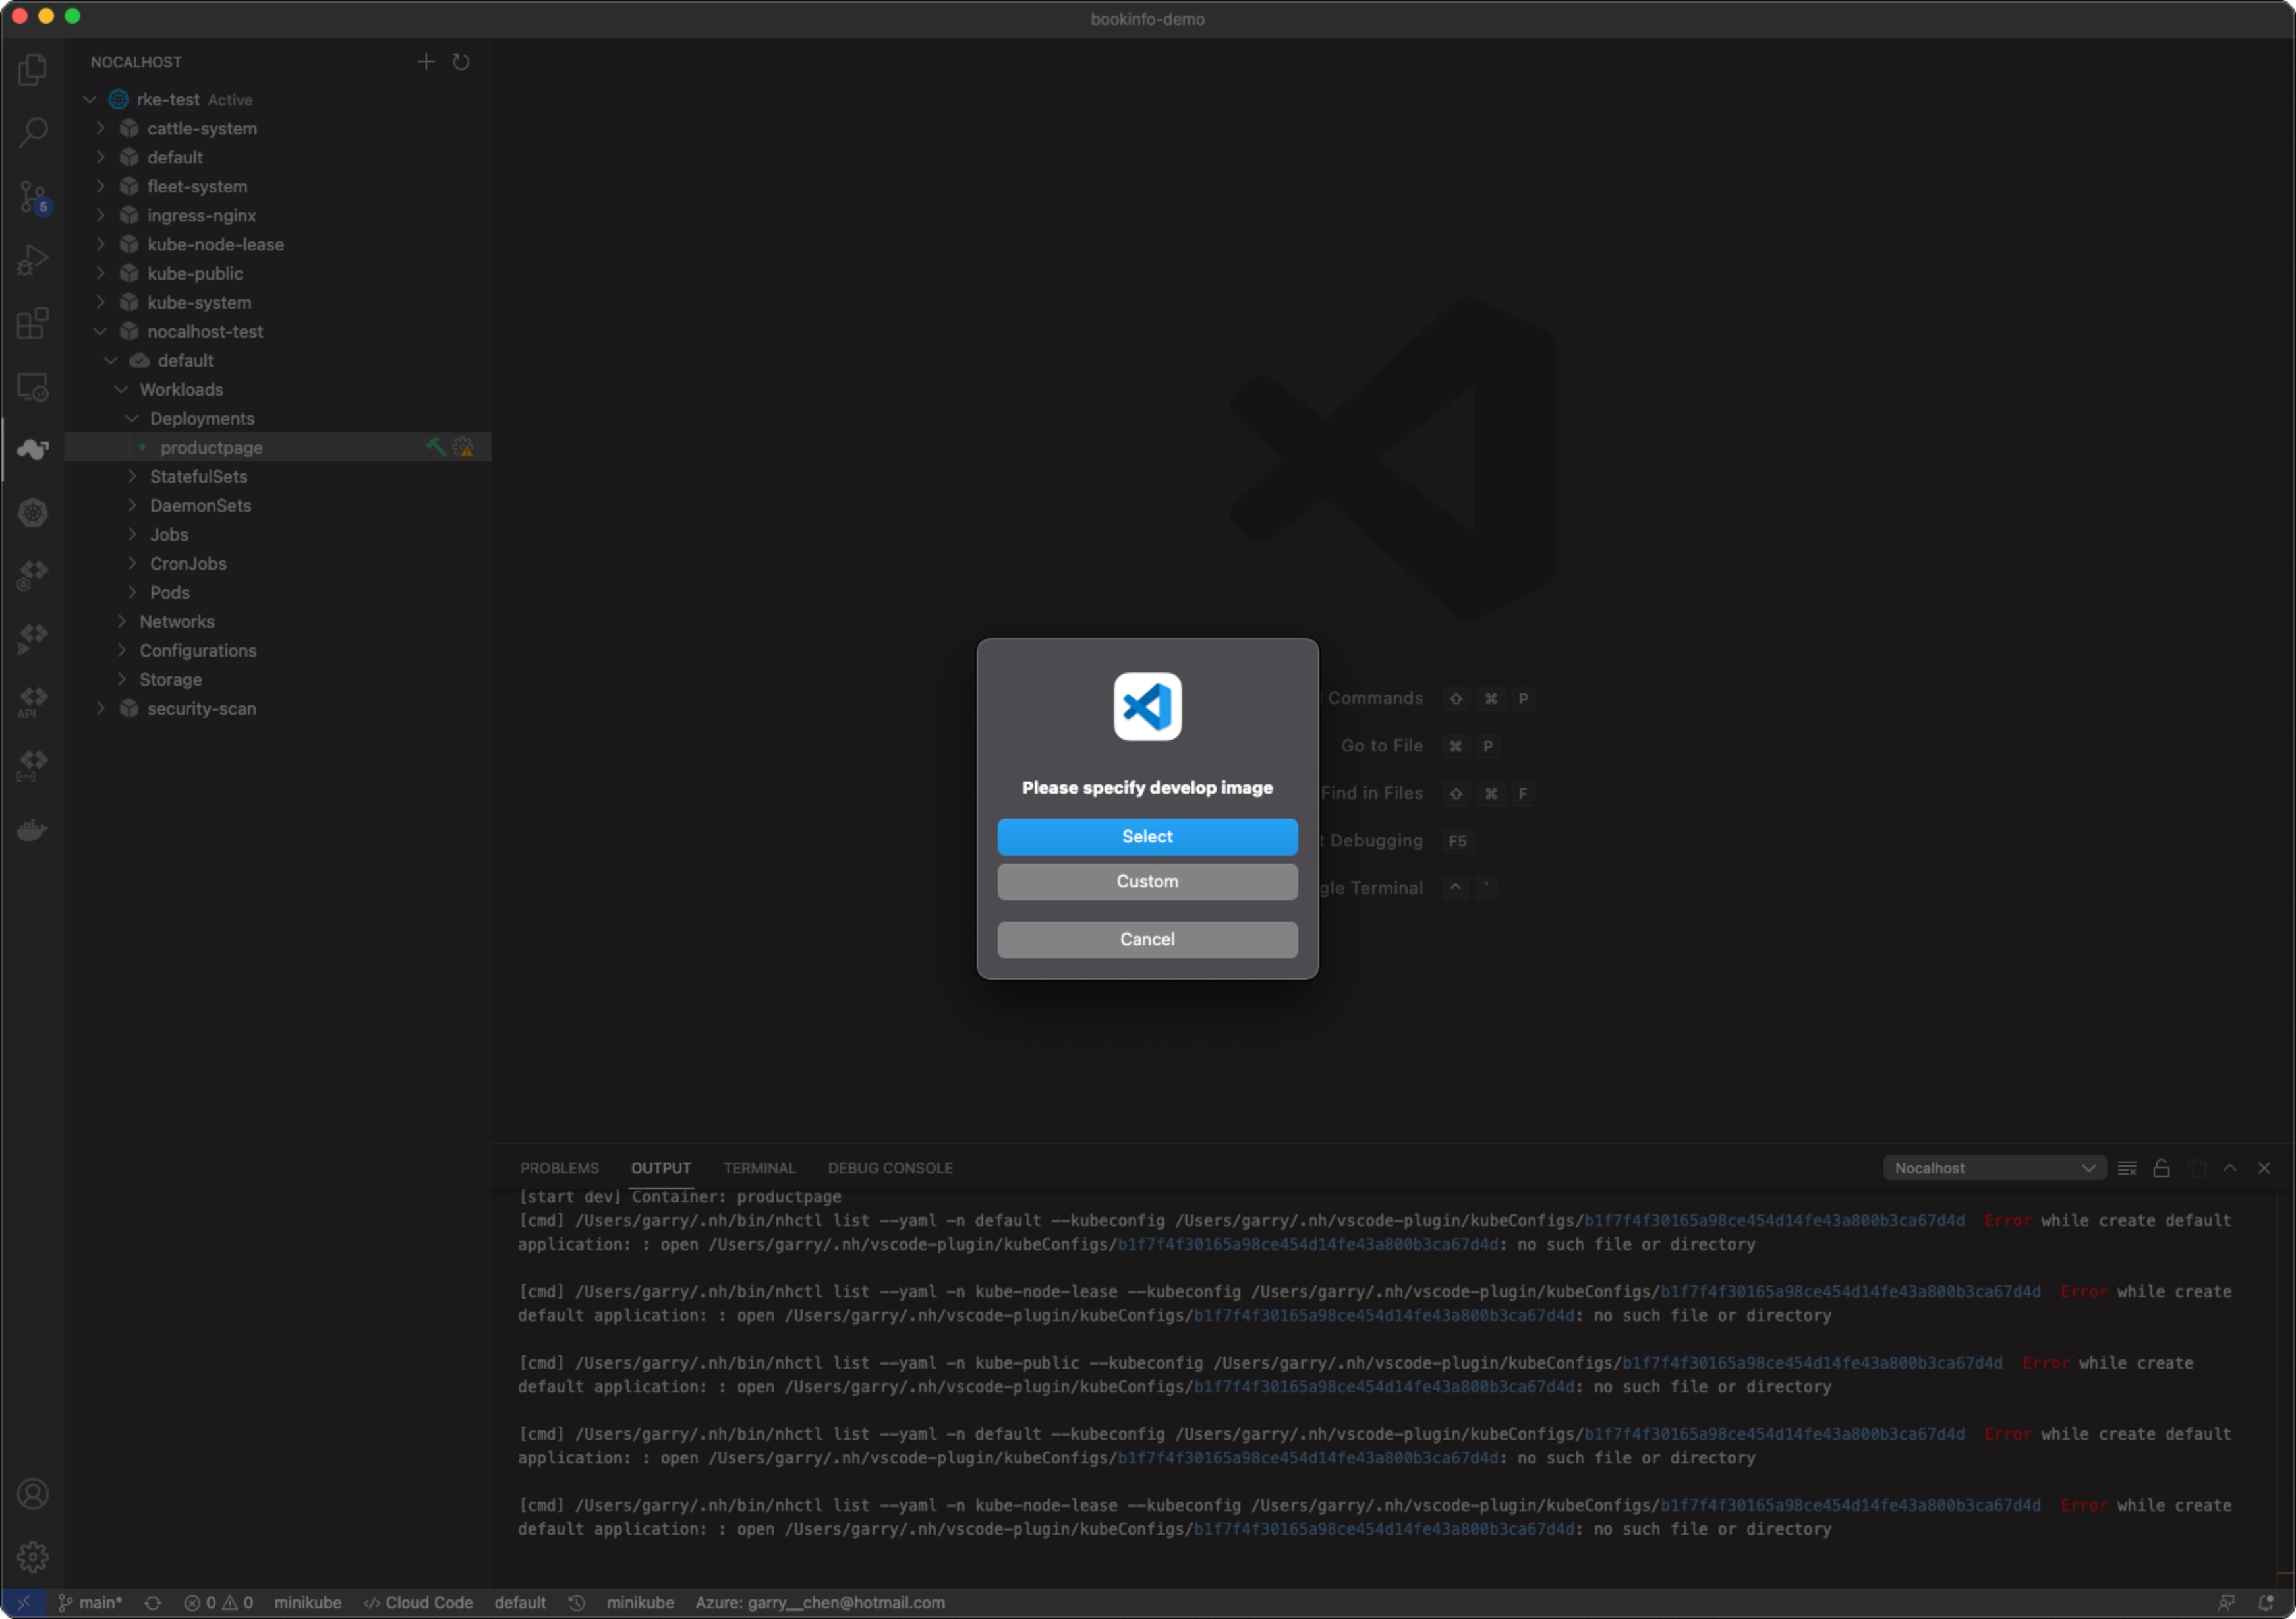
Task: Cancel the develop image dialog
Action: pos(1147,939)
